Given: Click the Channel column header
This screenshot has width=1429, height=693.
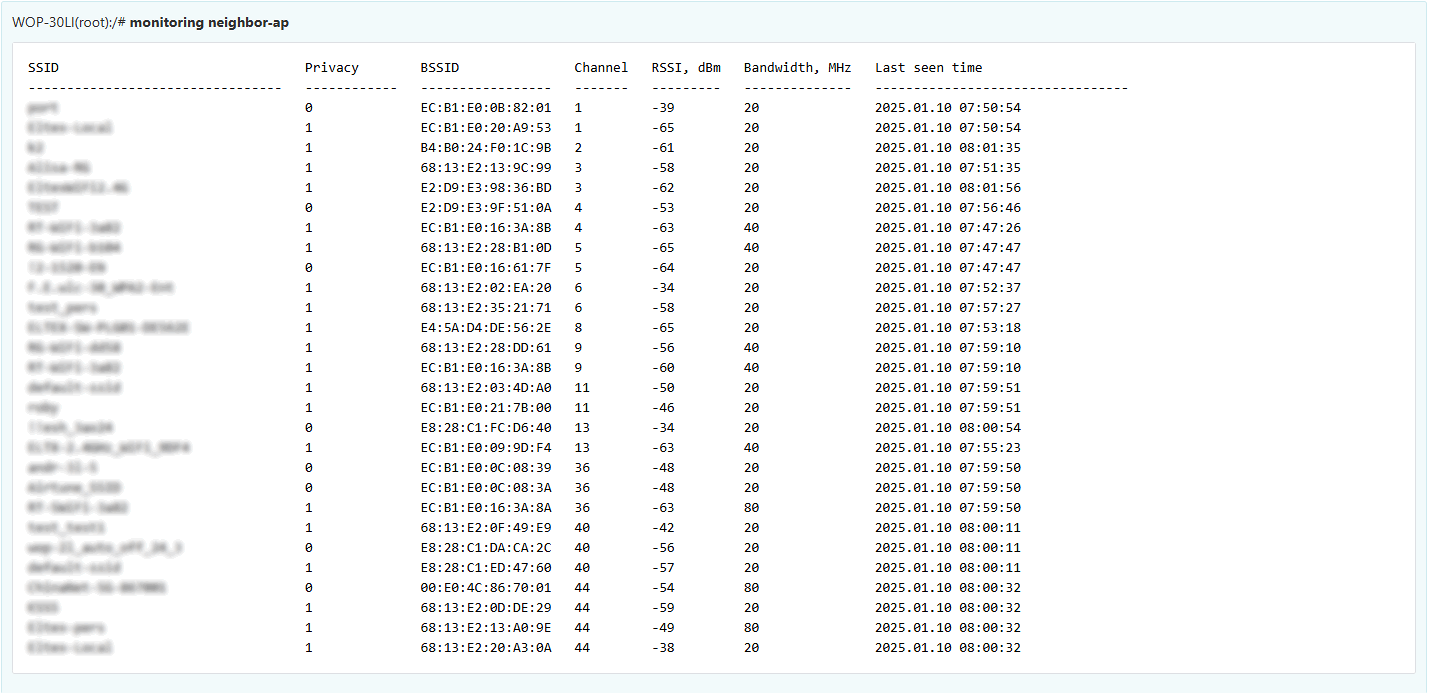Looking at the screenshot, I should (x=601, y=68).
